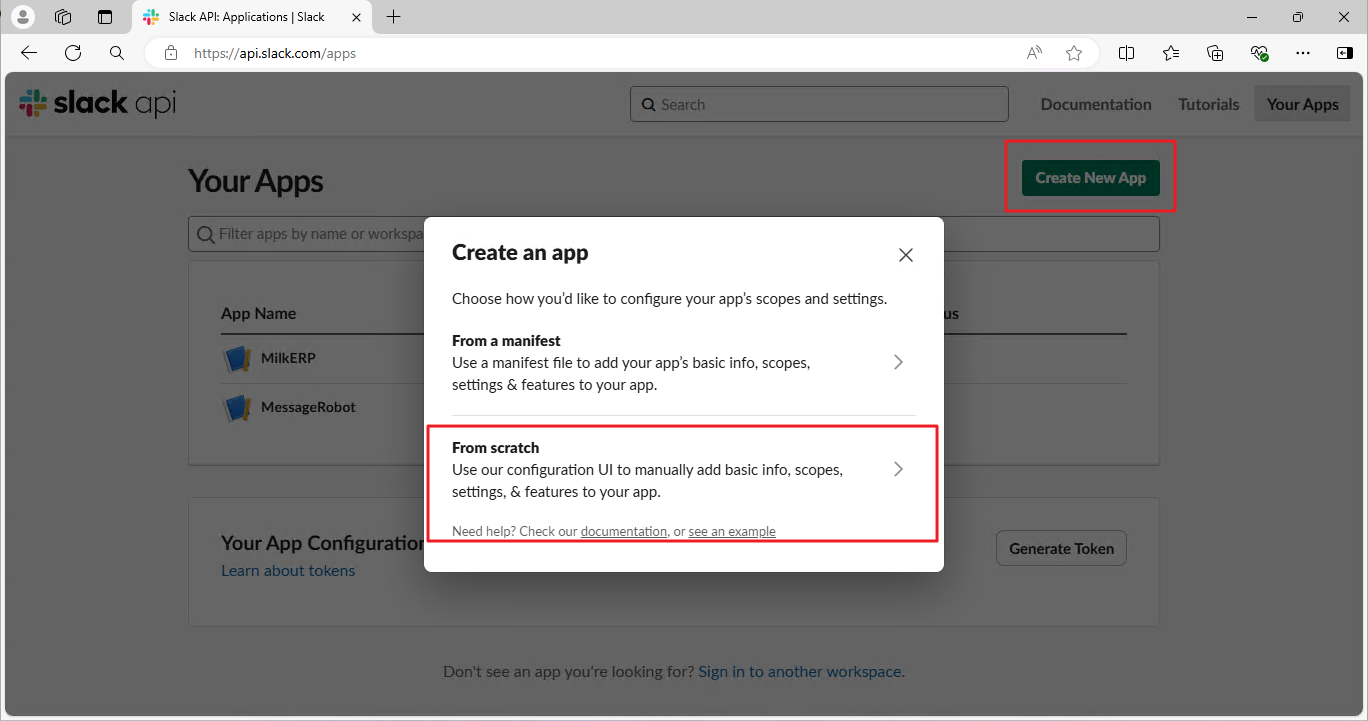Click Sign in to another workspace link
This screenshot has width=1368, height=721.
801,671
